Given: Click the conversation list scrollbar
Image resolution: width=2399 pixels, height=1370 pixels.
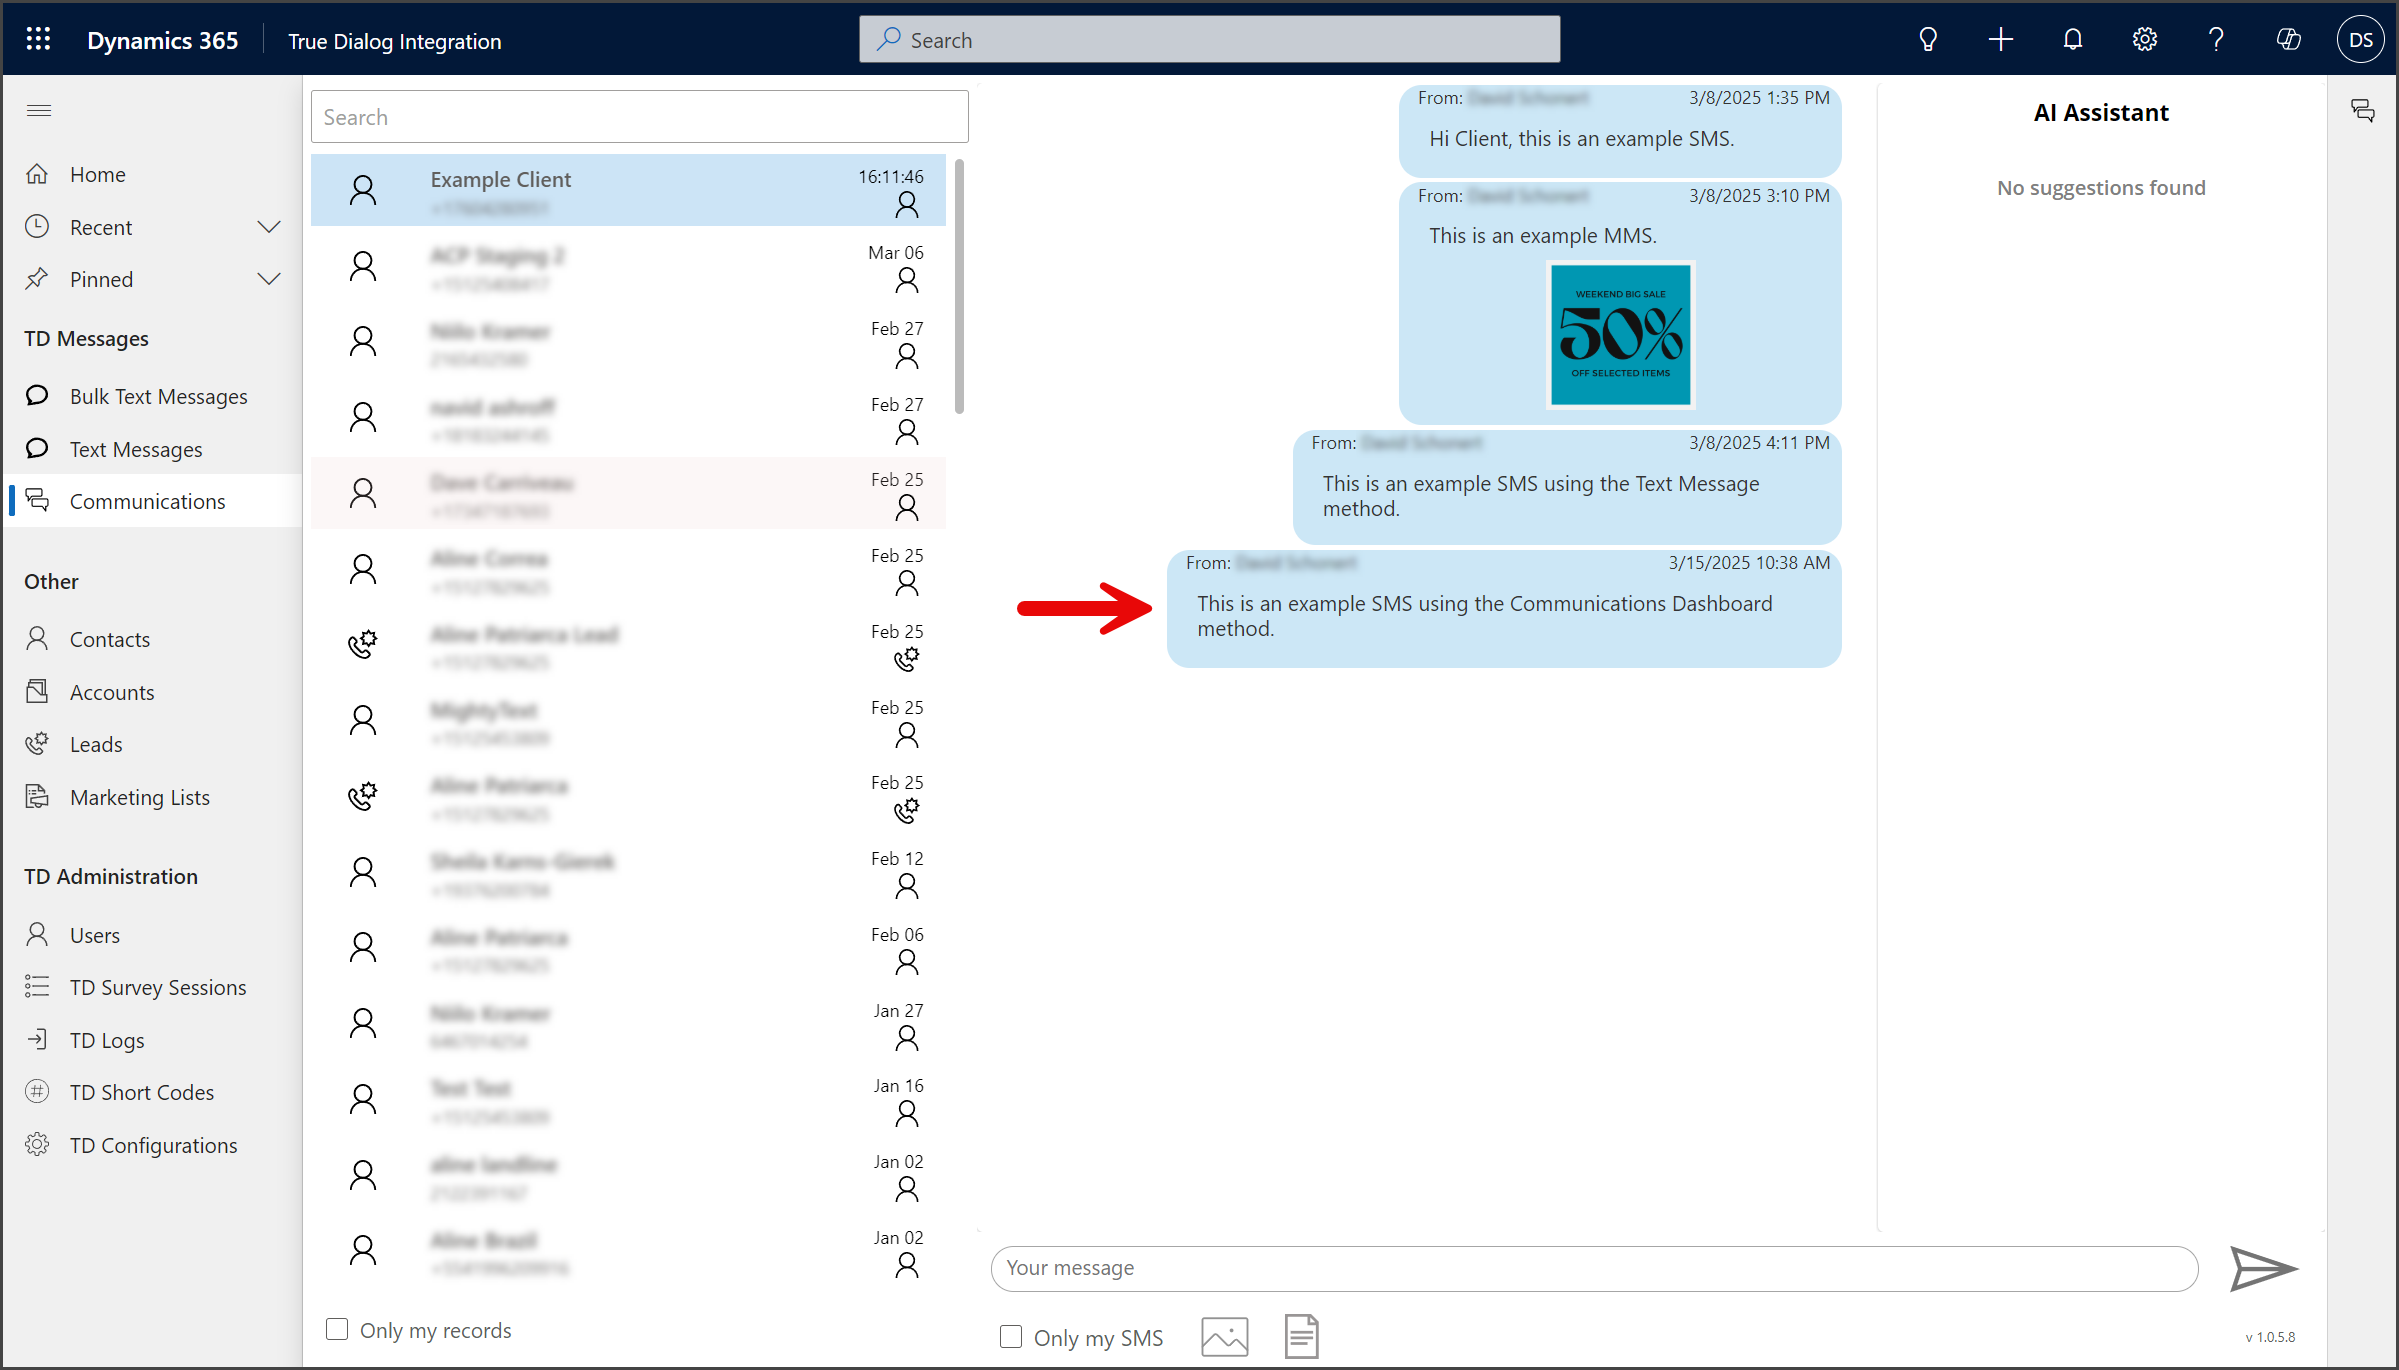Looking at the screenshot, I should pos(959,286).
